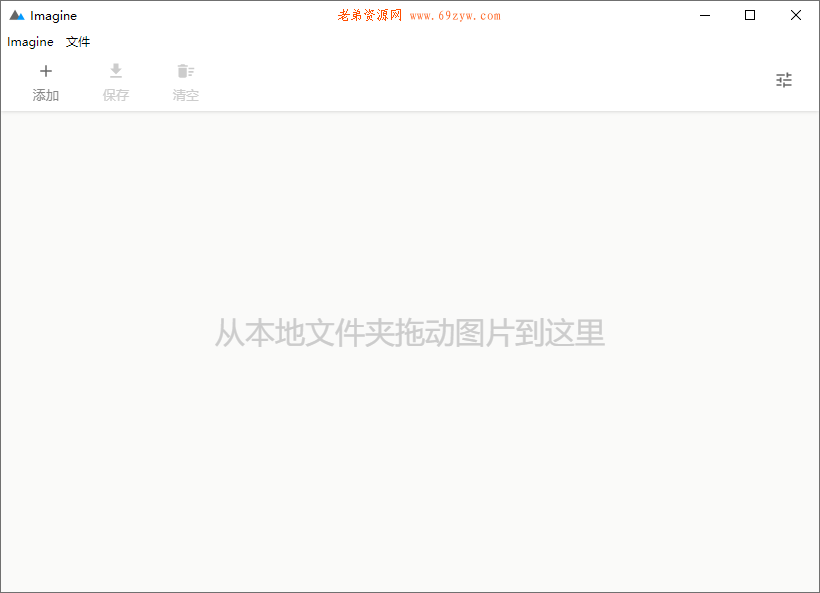This screenshot has height=593, width=820.
Task: Click the plus symbol to add images
Action: pyautogui.click(x=46, y=71)
